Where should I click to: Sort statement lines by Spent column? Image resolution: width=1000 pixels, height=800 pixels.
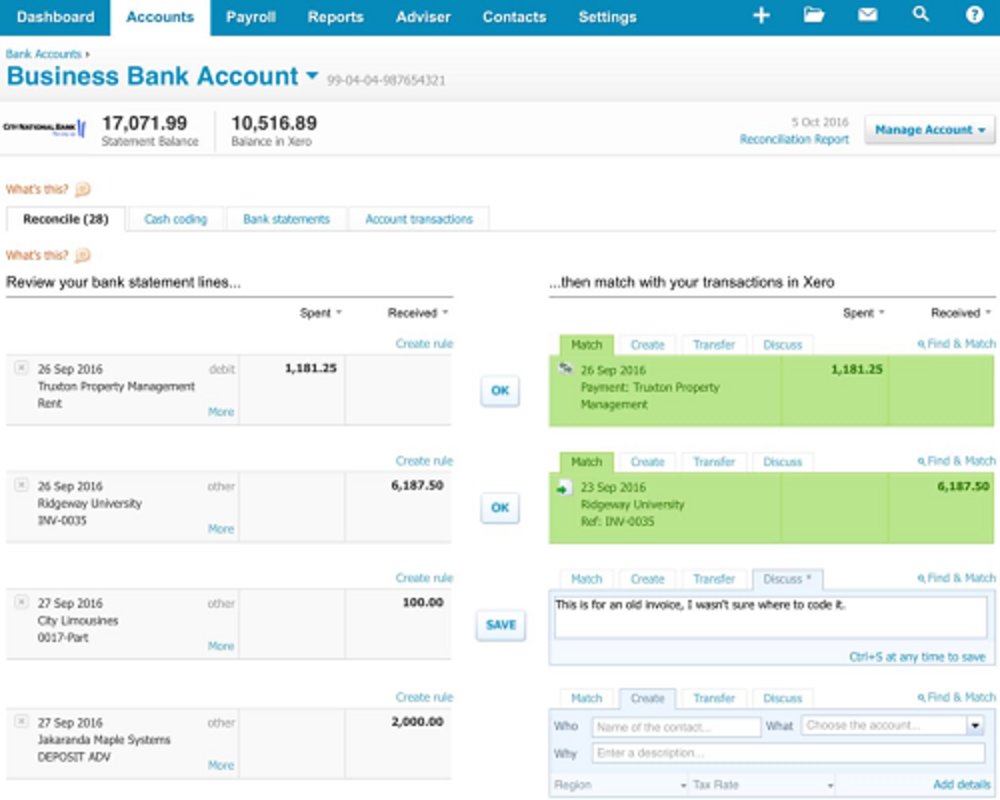point(321,313)
